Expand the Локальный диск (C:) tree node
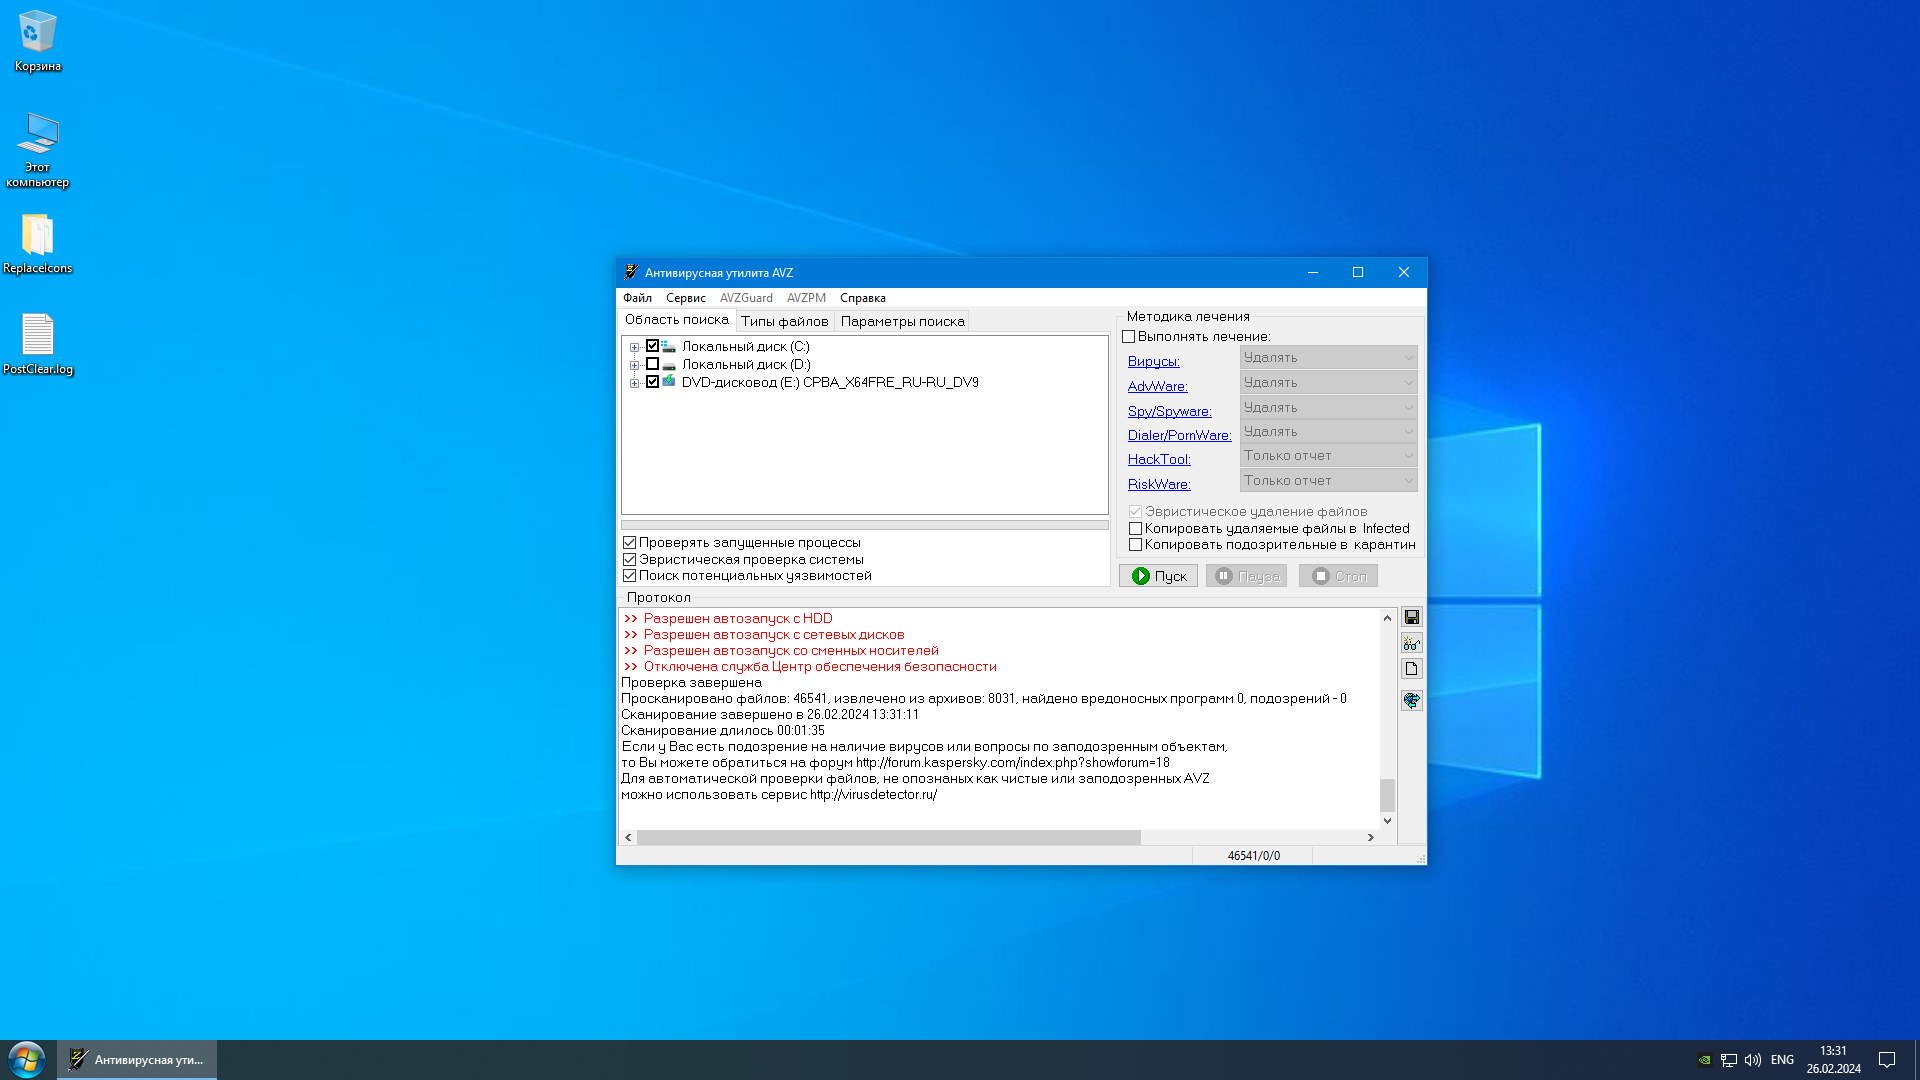Viewport: 1920px width, 1080px height. point(634,347)
